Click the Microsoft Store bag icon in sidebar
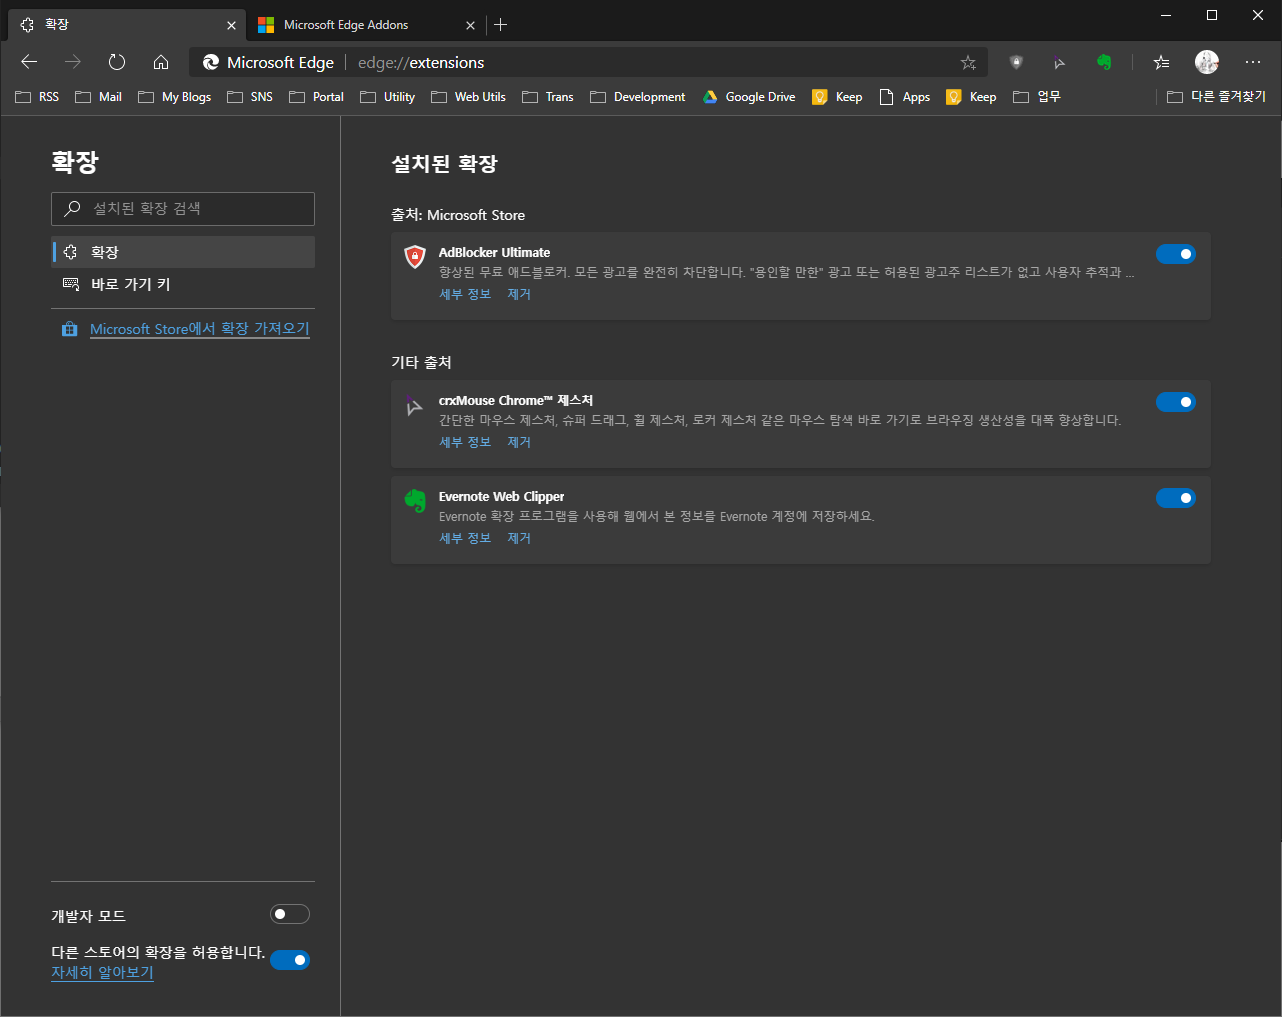 [69, 329]
